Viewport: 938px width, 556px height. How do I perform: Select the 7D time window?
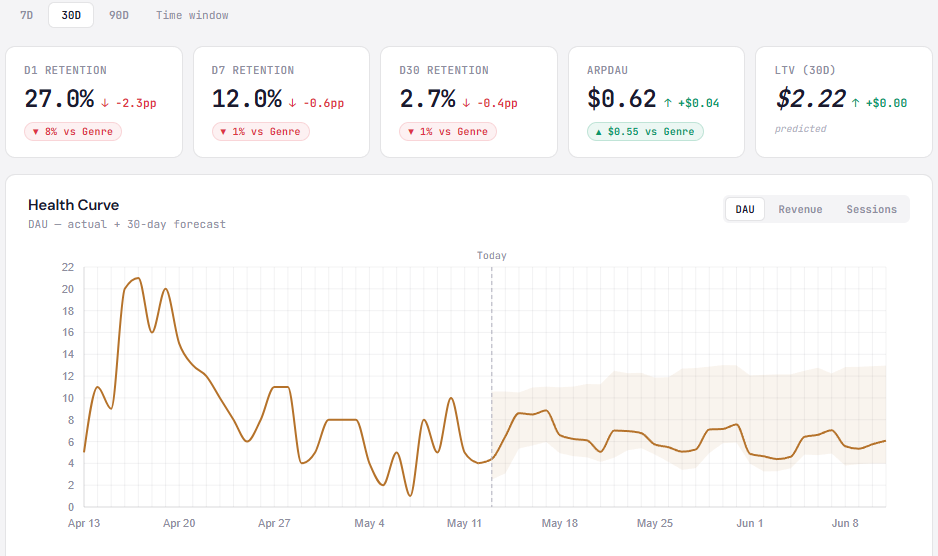click(x=27, y=15)
